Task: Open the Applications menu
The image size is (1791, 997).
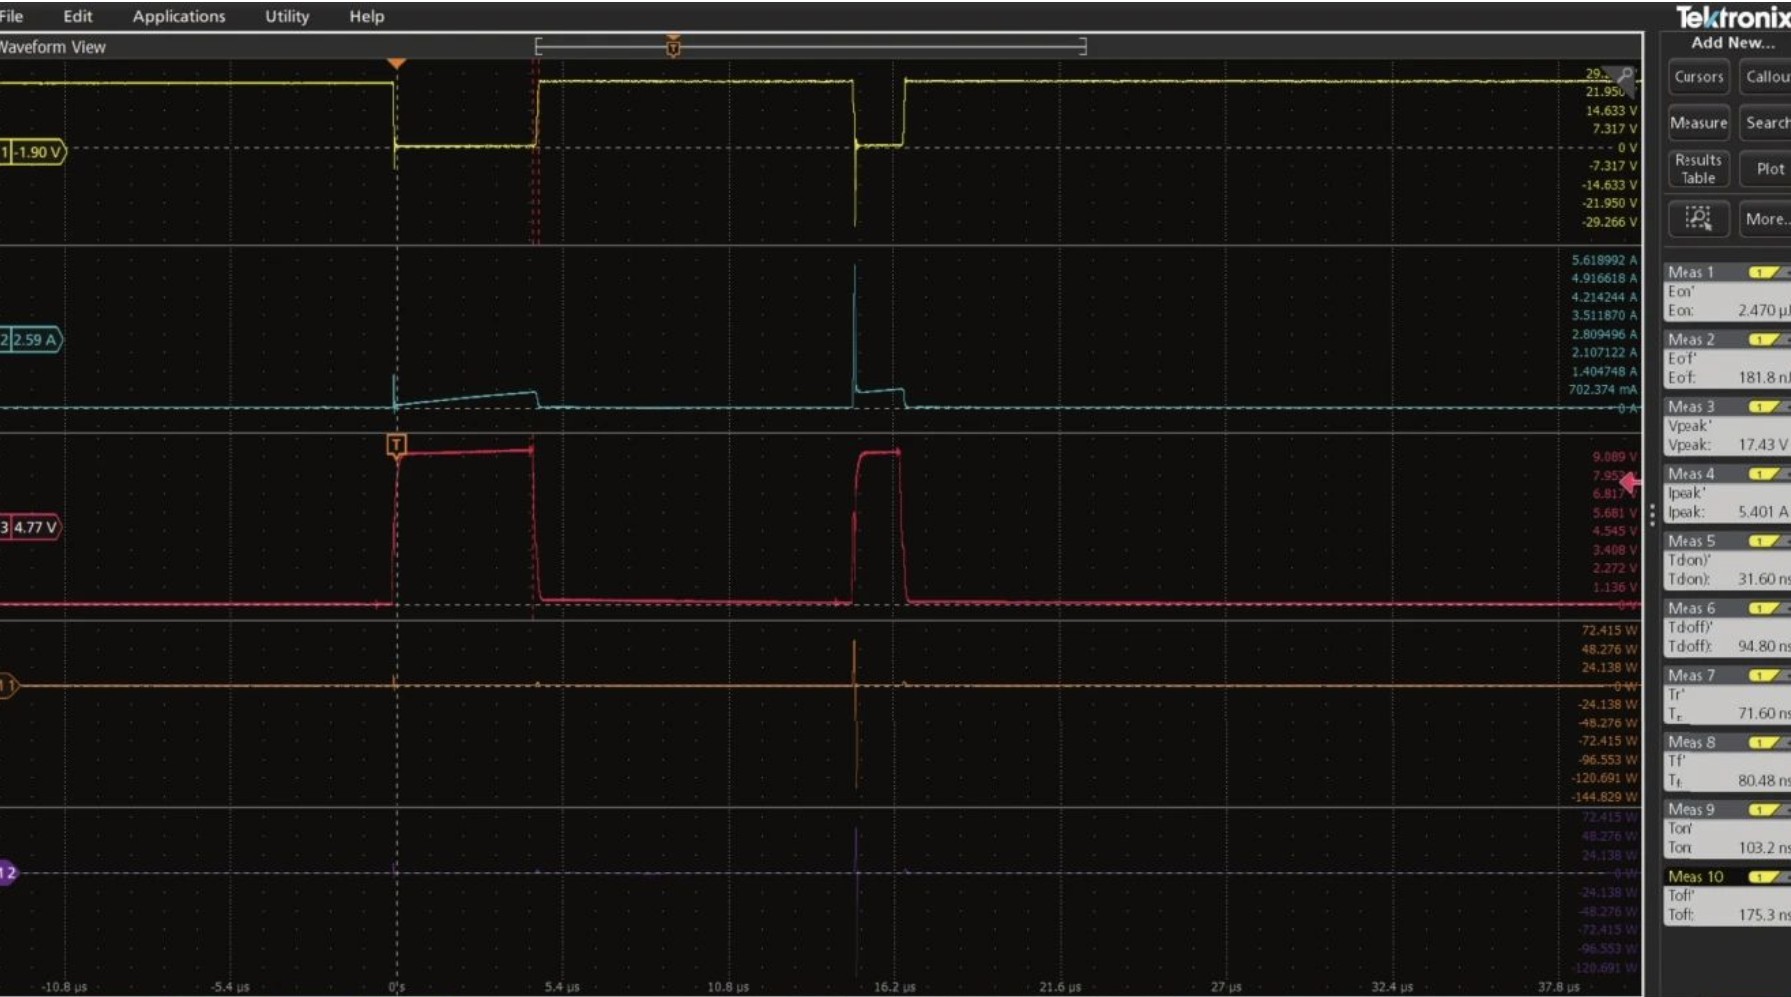Action: pos(179,16)
